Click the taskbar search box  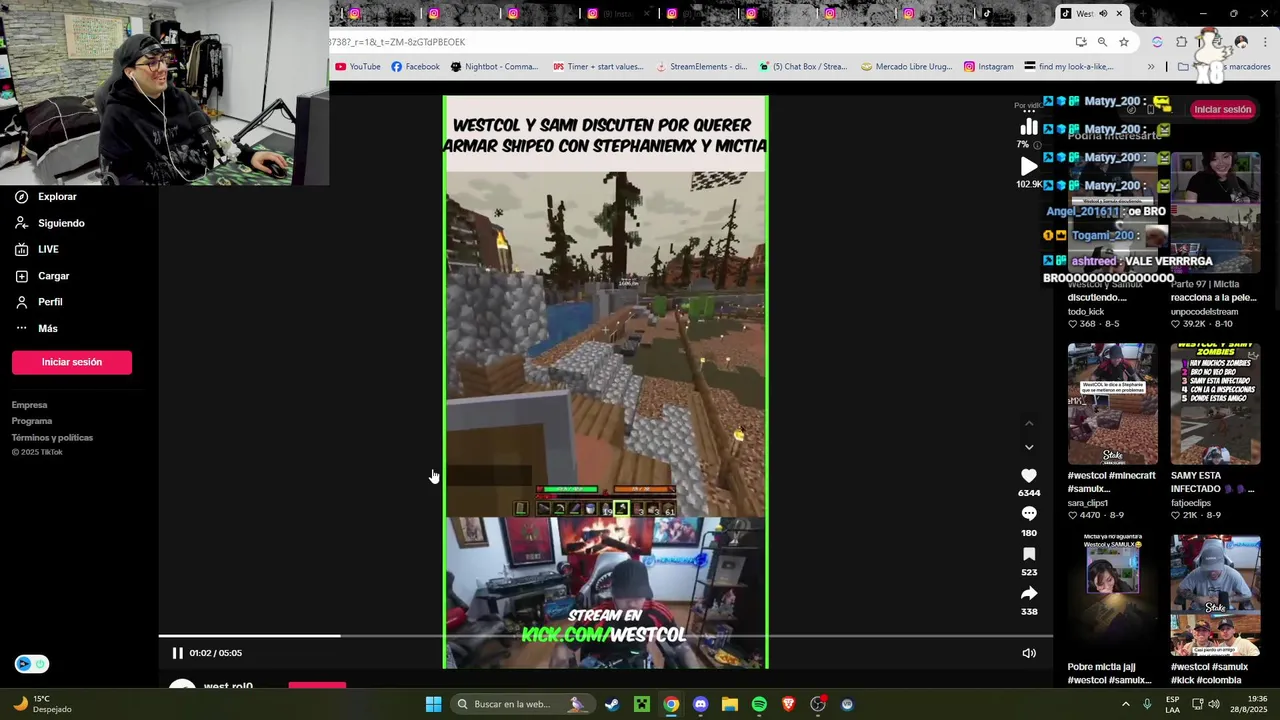click(521, 704)
